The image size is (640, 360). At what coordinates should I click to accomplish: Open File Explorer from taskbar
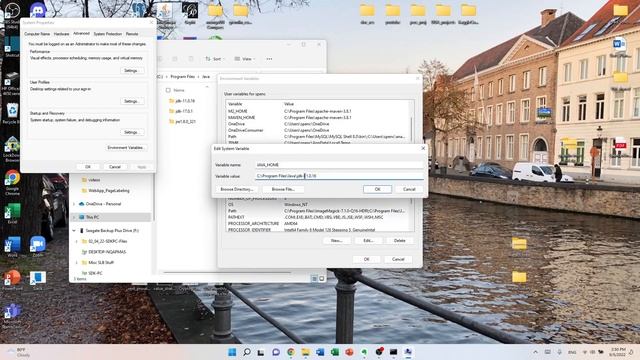(x=305, y=352)
